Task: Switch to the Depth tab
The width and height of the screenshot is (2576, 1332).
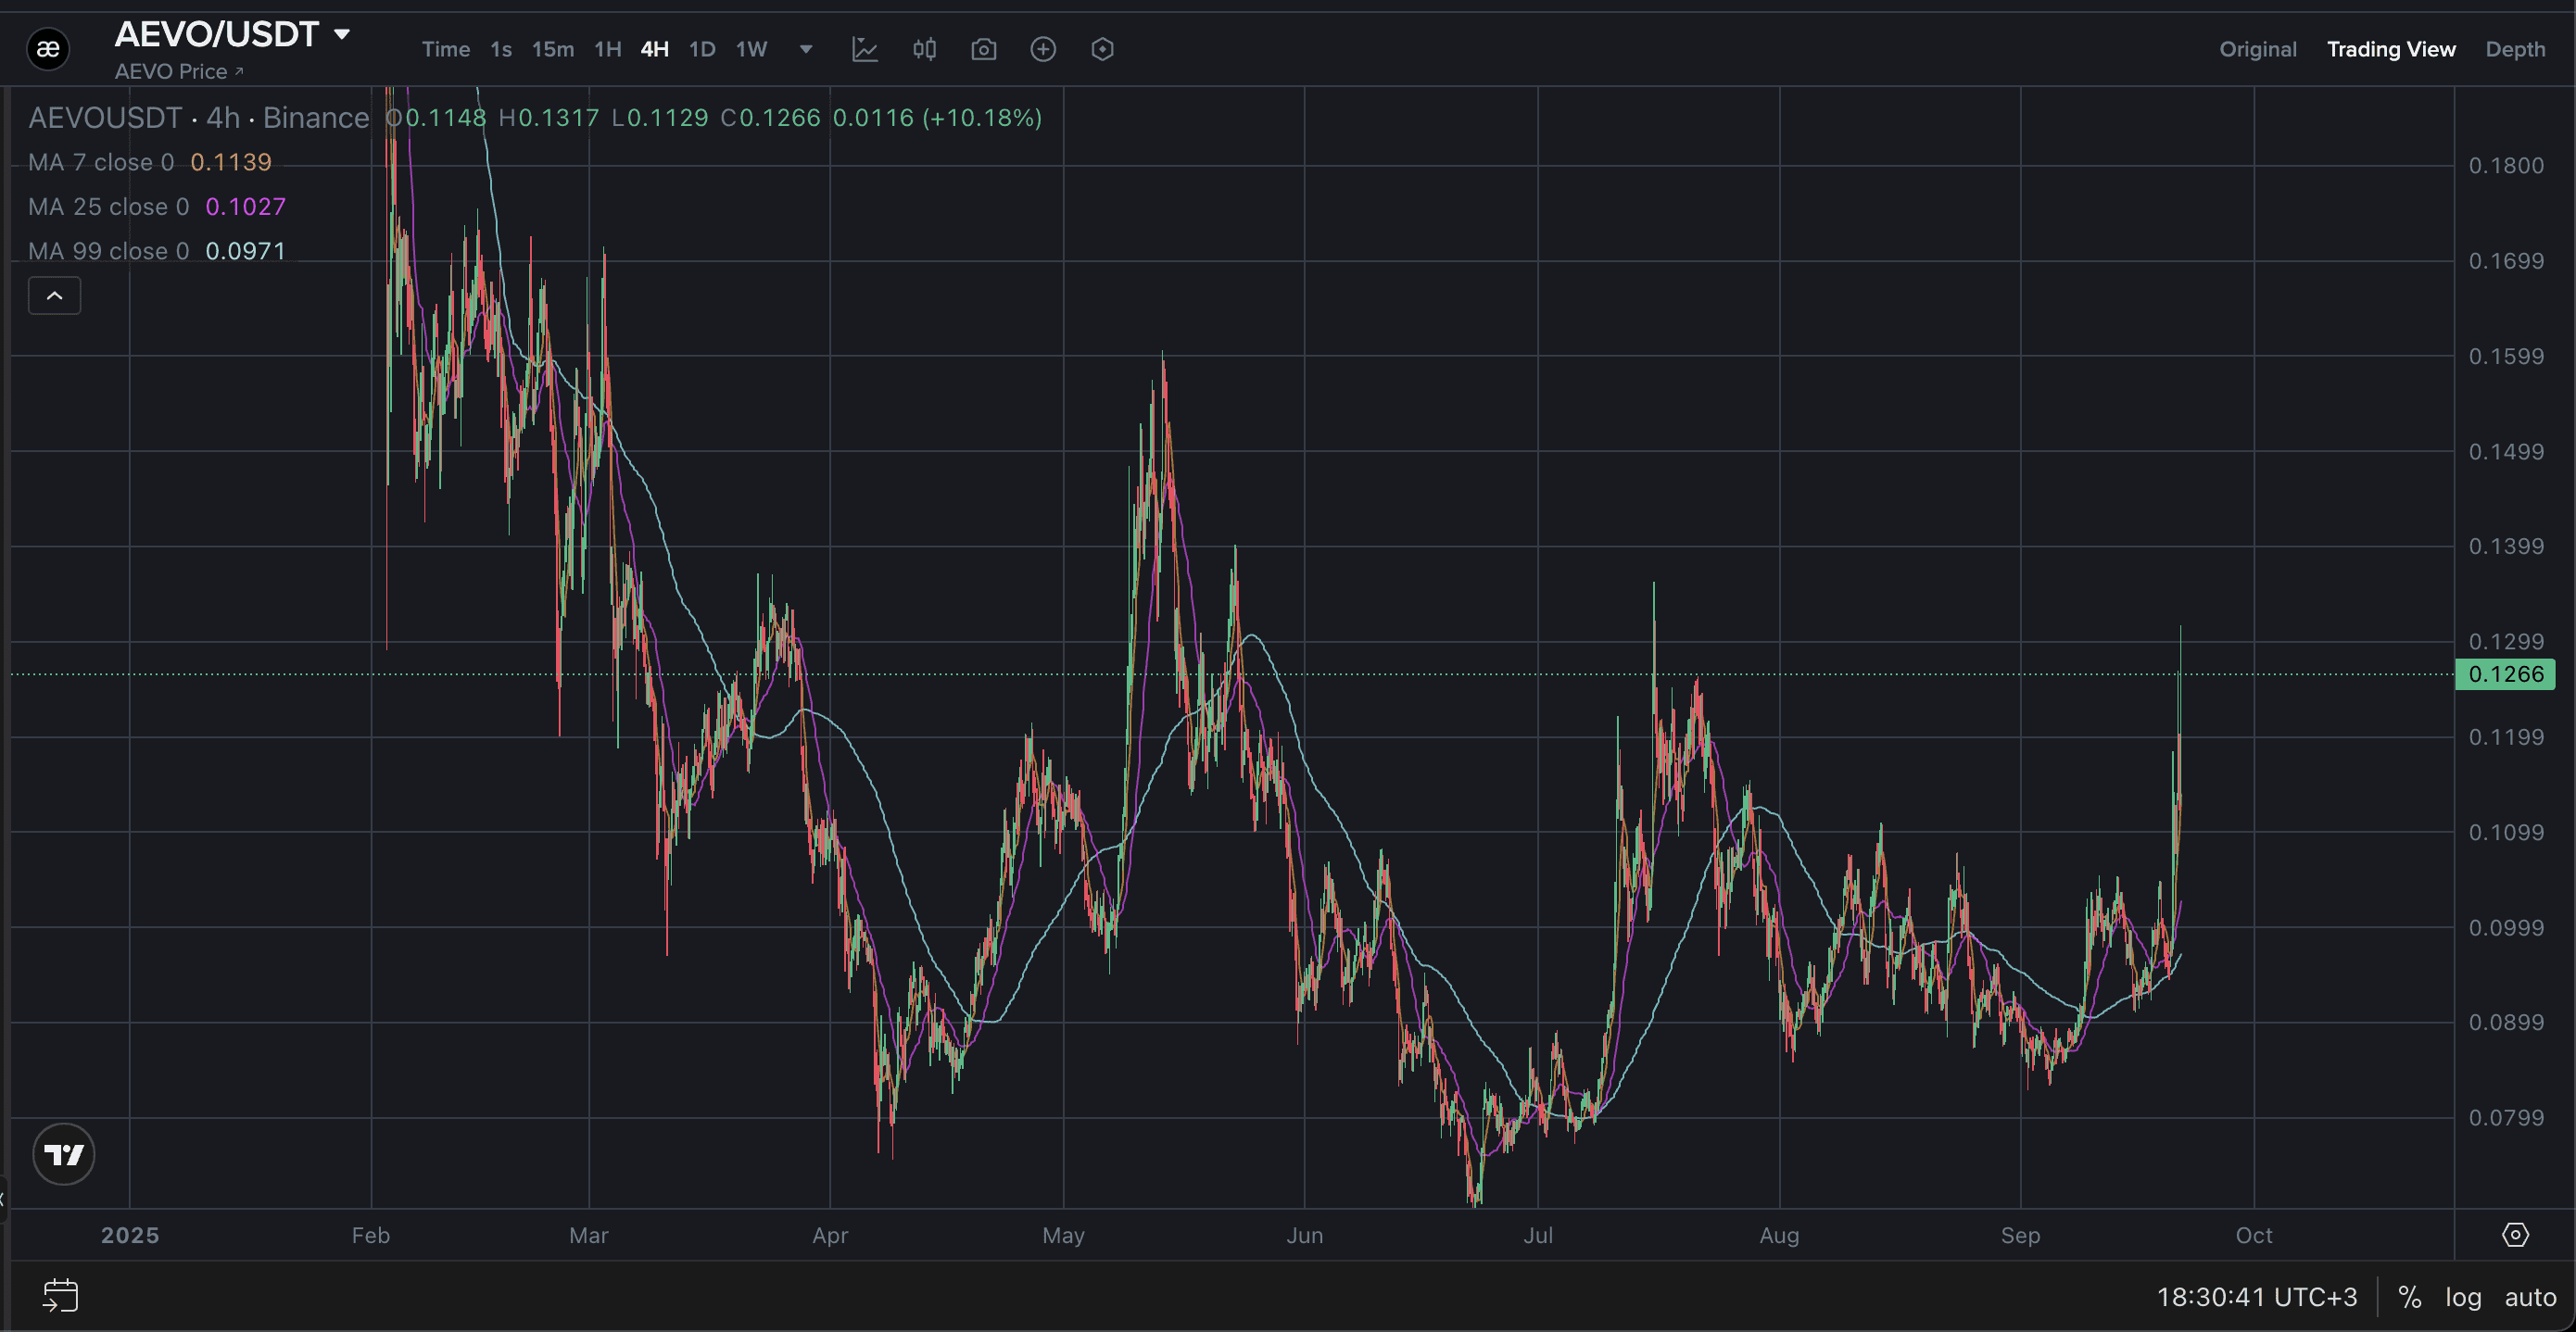Action: (2515, 49)
